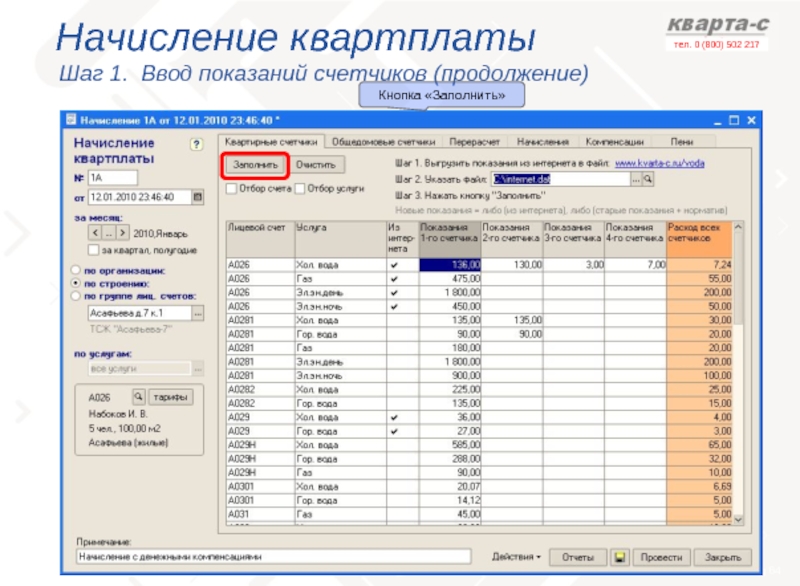Go to previous month with left arrow
The width and height of the screenshot is (800, 586).
click(x=96, y=232)
